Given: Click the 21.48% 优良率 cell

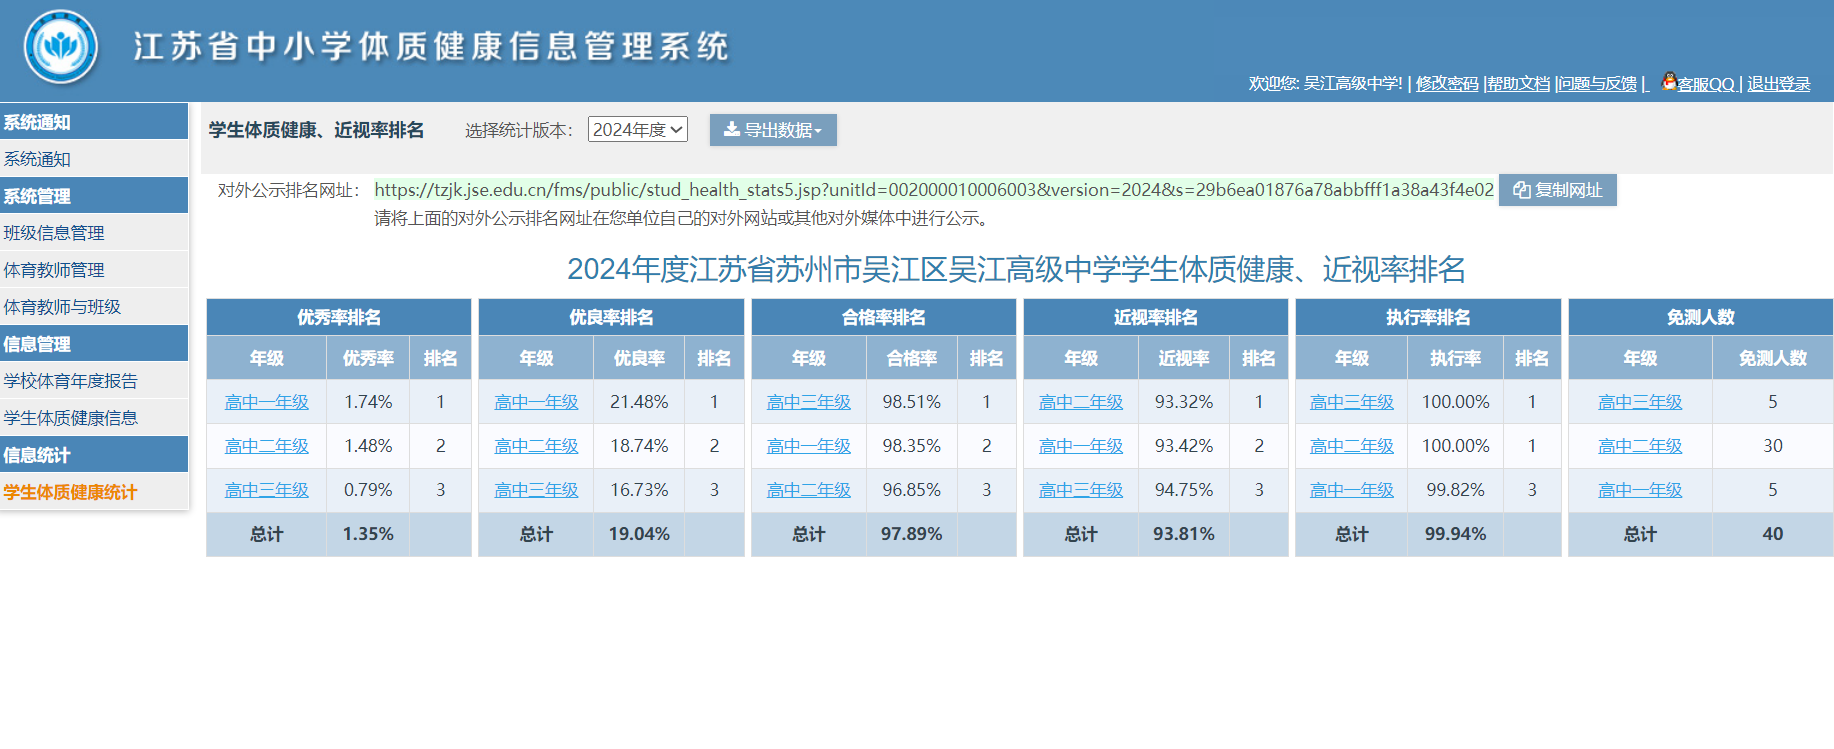Looking at the screenshot, I should (639, 402).
